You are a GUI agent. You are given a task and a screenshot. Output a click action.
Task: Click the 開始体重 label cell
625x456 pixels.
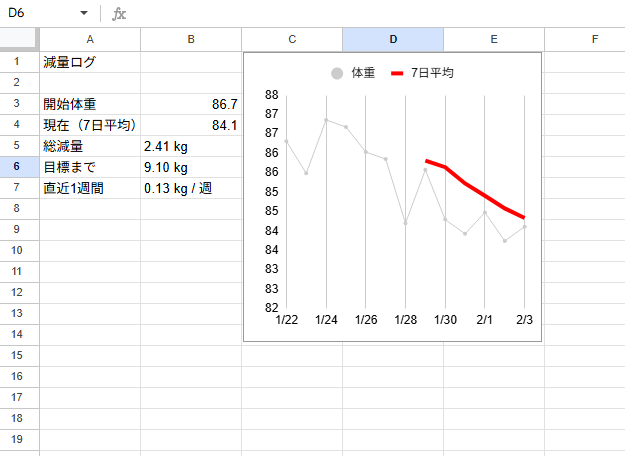click(90, 104)
